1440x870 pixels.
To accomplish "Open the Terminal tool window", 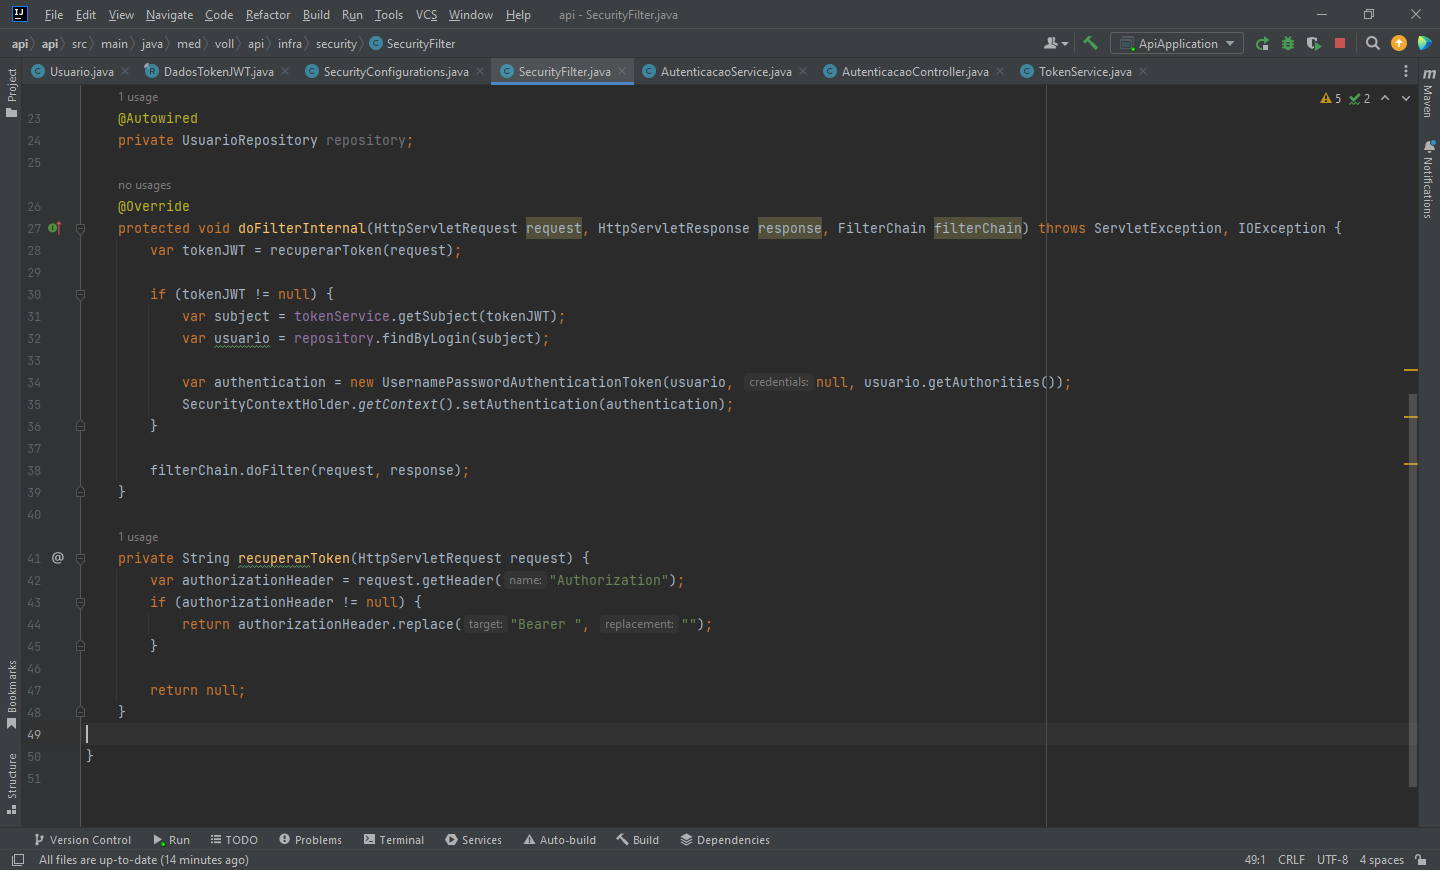I will click(x=394, y=840).
